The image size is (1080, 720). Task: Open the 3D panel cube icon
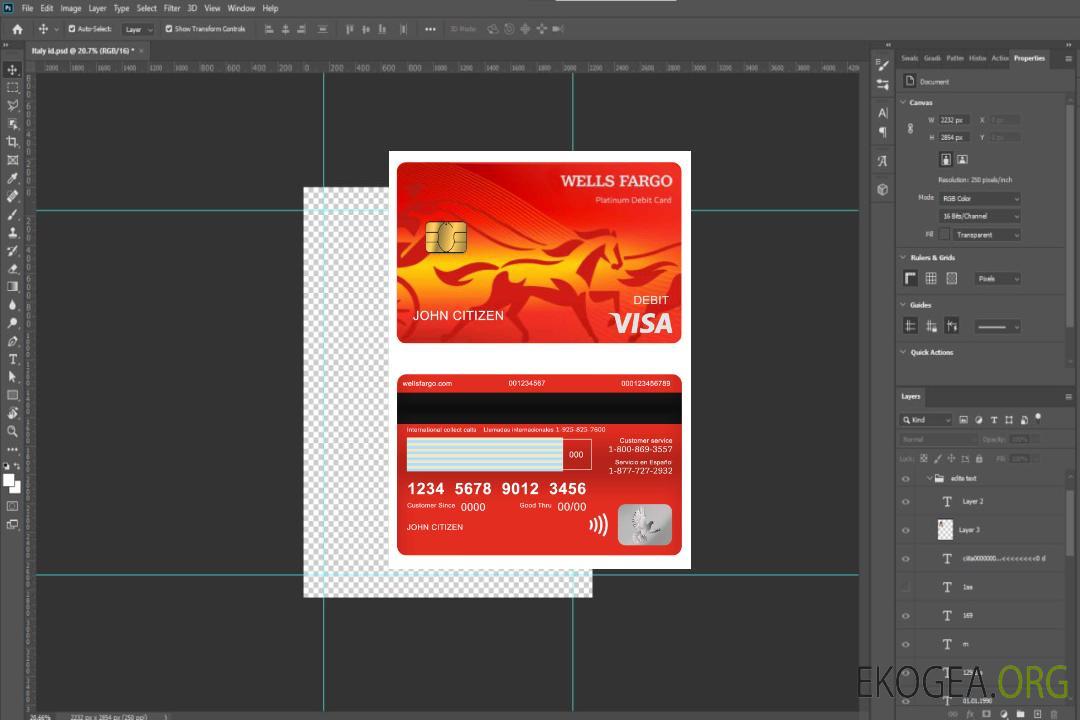[x=882, y=189]
